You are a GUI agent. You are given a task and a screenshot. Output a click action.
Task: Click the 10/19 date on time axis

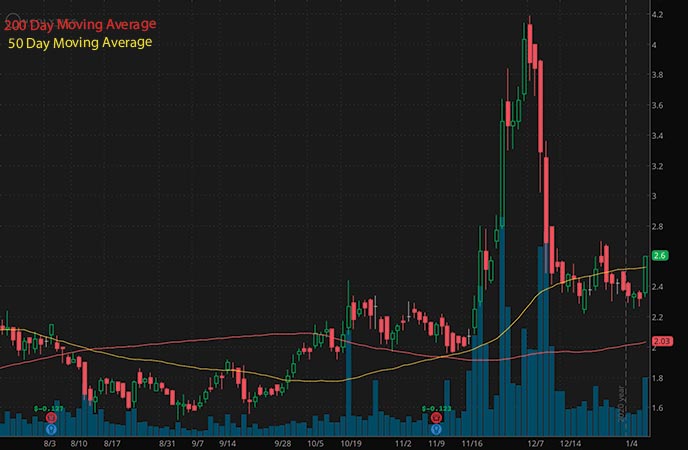click(350, 441)
